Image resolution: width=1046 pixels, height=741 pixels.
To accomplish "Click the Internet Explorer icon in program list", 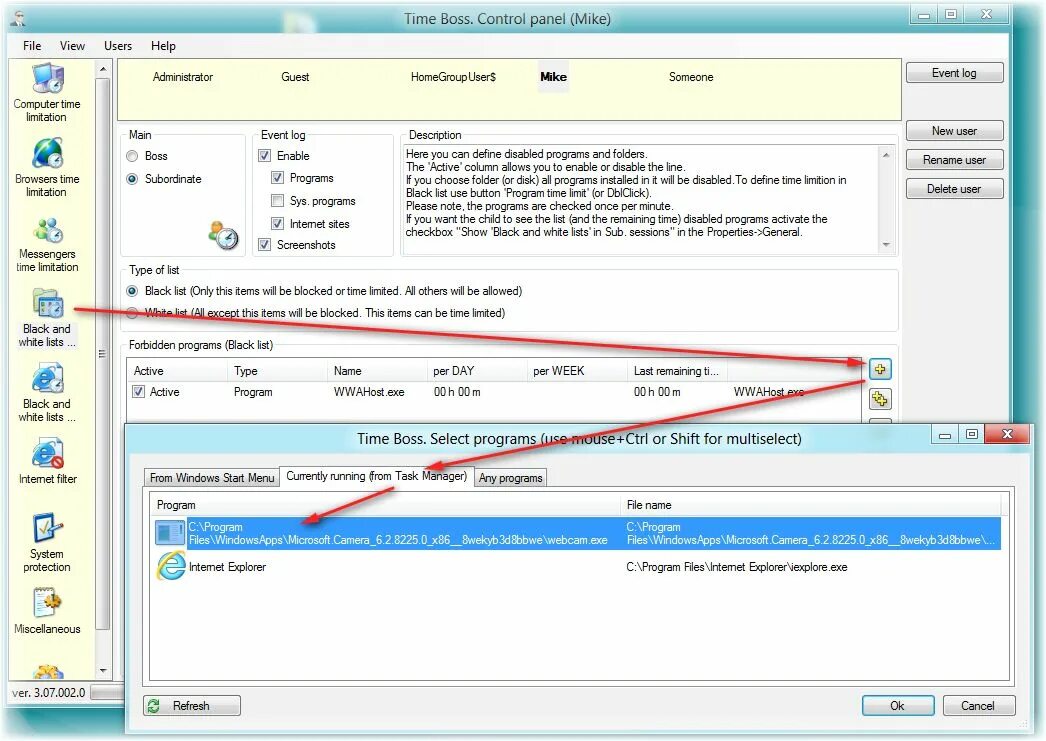I will [171, 566].
